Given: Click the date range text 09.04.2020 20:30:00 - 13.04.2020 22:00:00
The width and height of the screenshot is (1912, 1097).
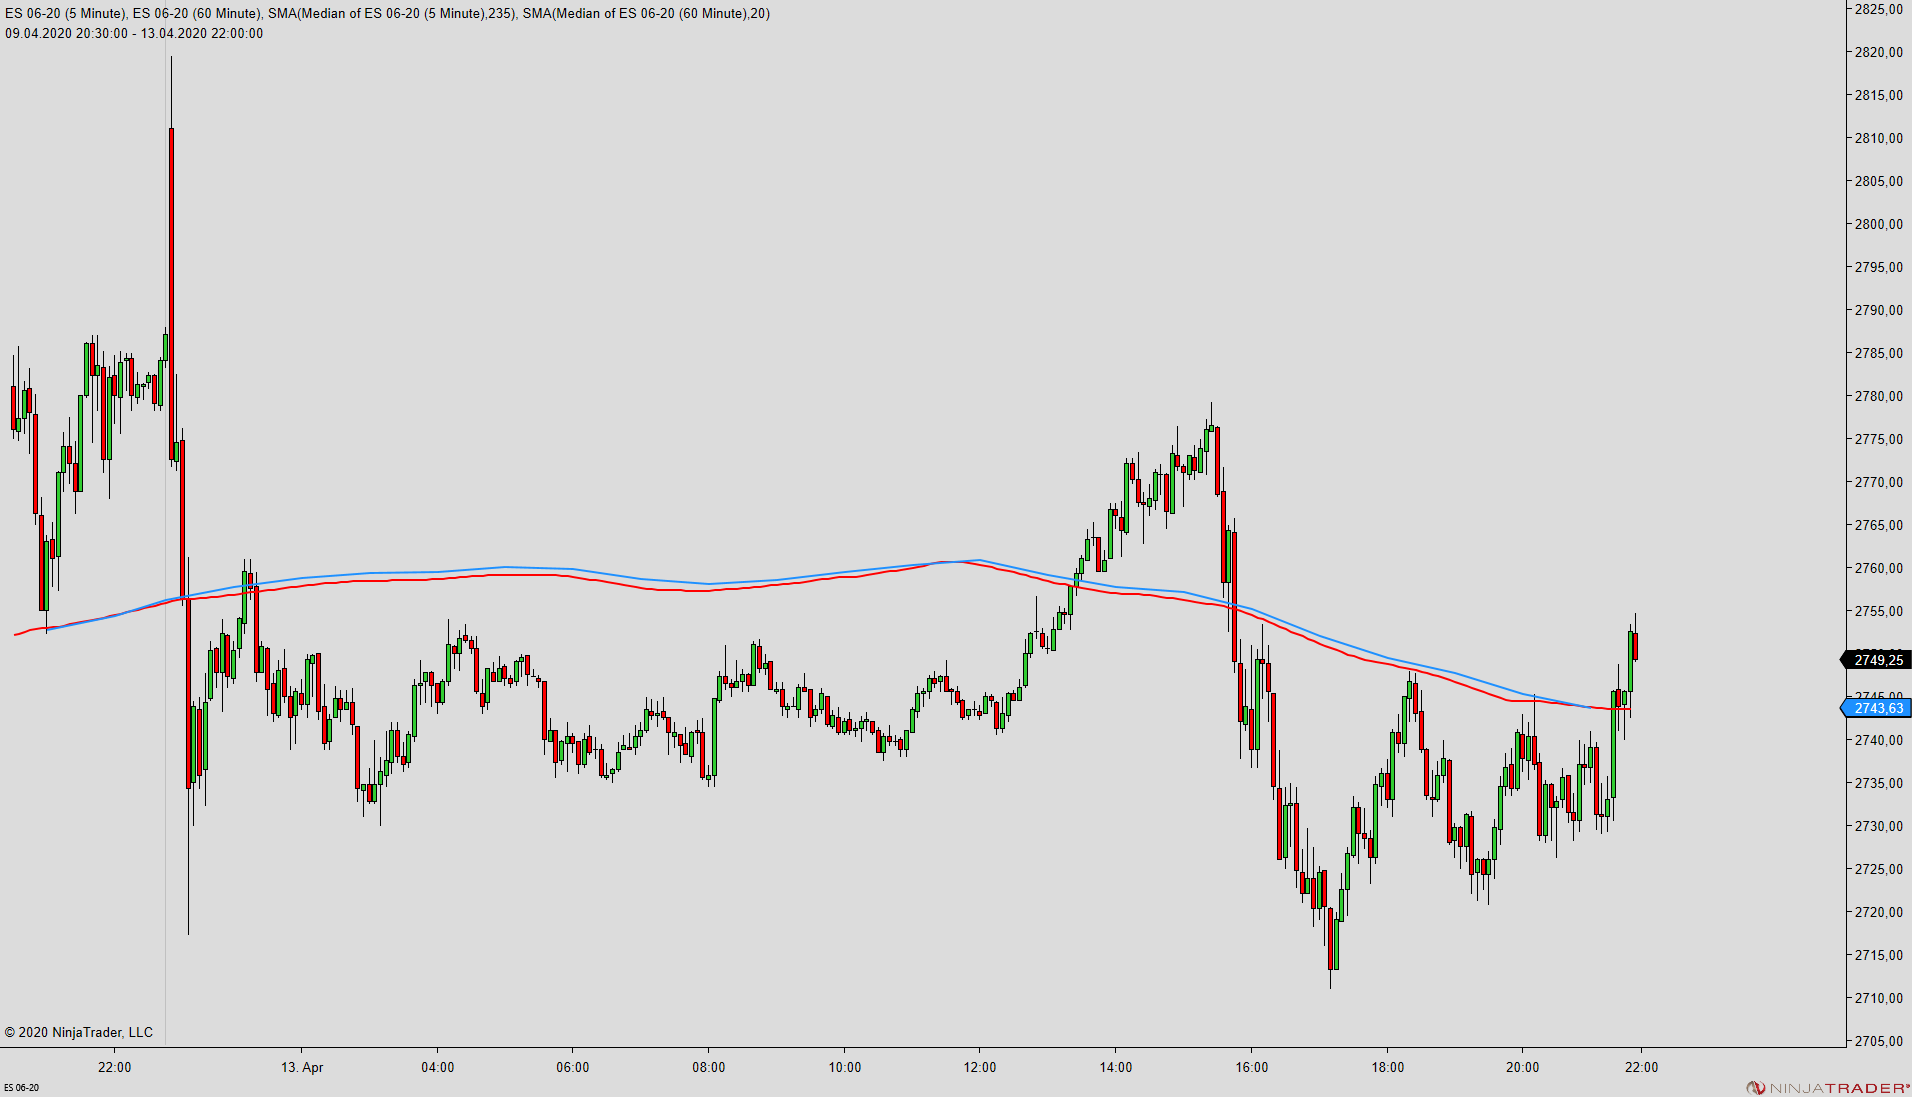Looking at the screenshot, I should (x=134, y=34).
